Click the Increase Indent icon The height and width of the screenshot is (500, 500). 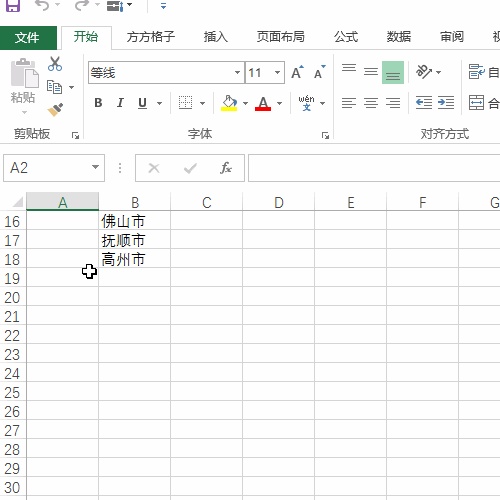(446, 103)
